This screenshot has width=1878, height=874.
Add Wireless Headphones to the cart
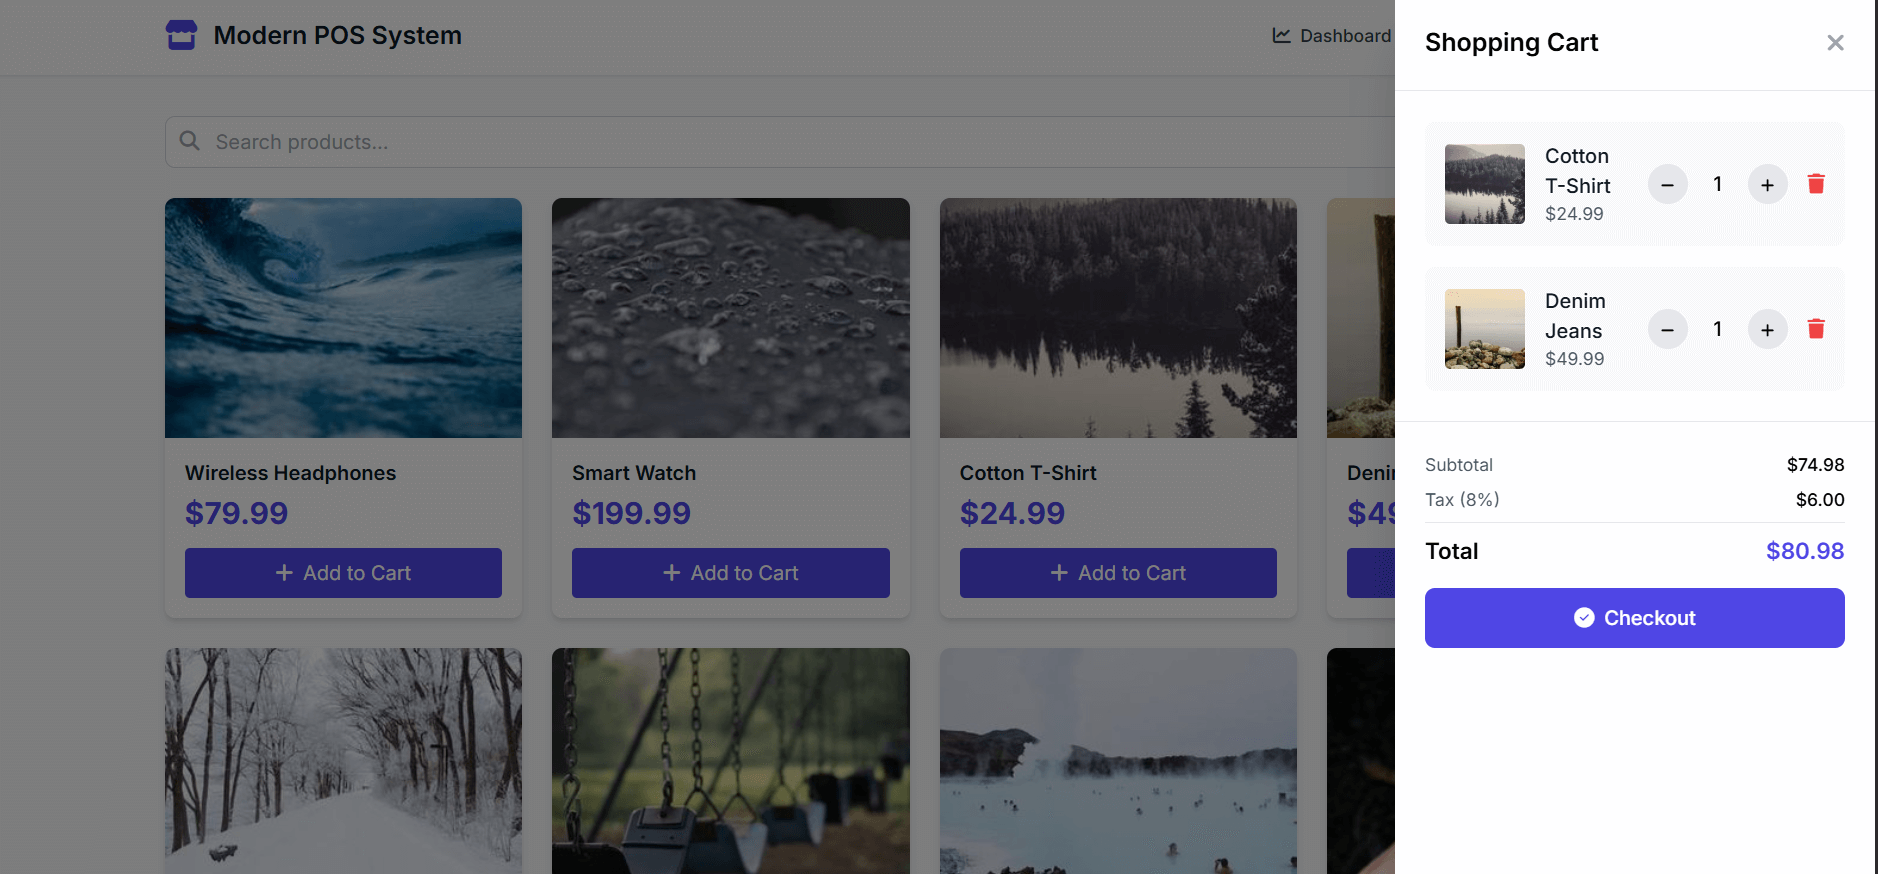coord(343,573)
